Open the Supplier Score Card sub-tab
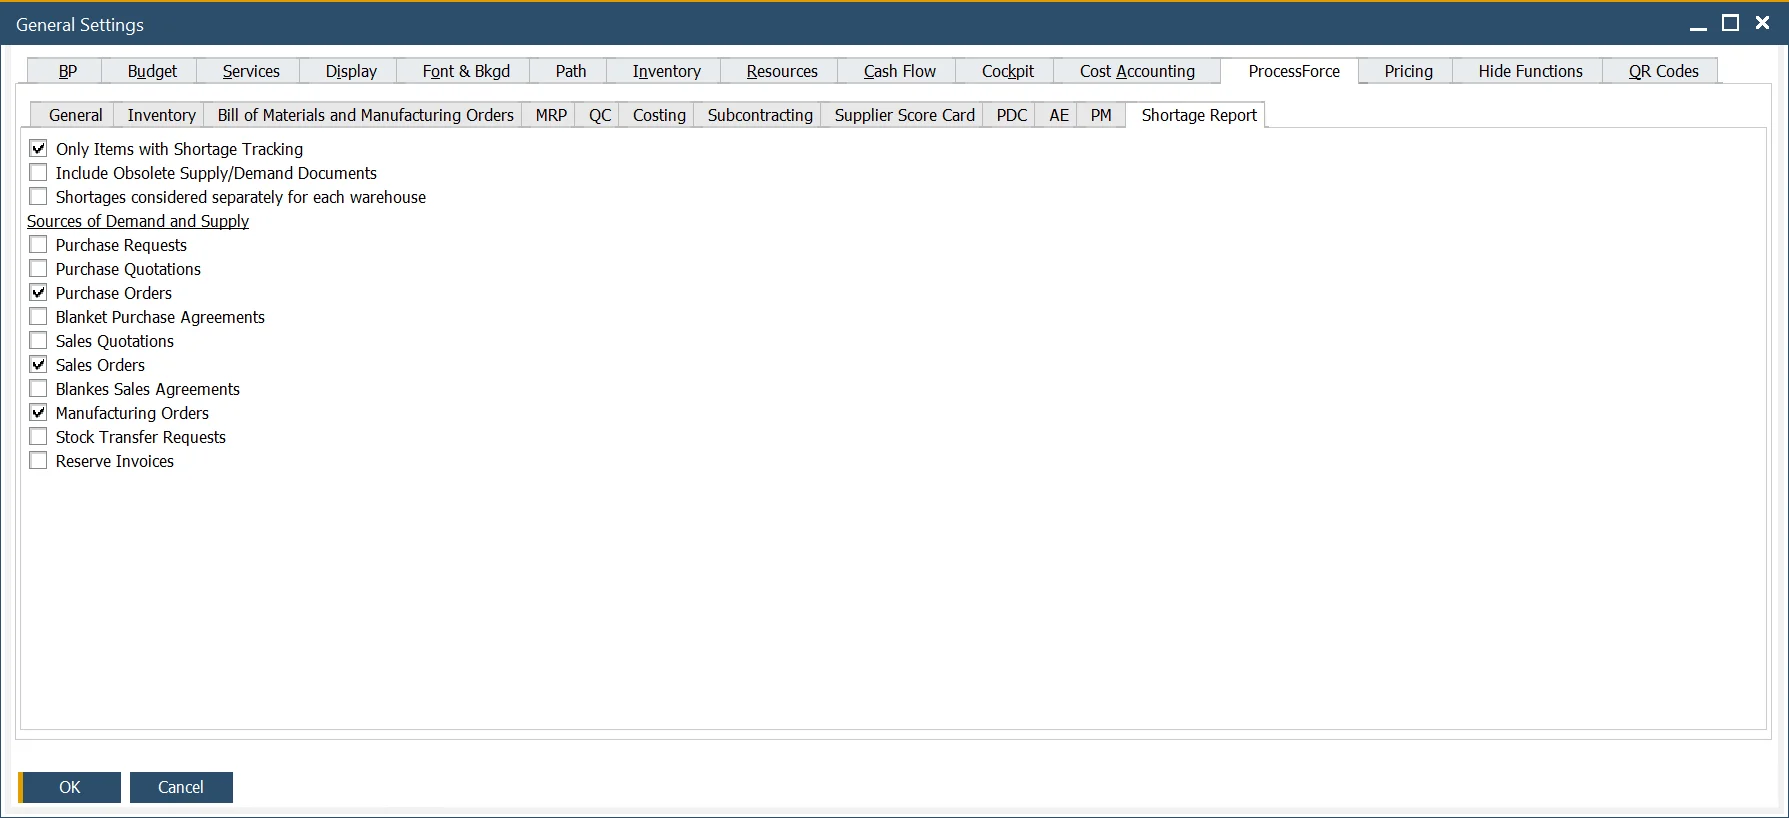Image resolution: width=1789 pixels, height=818 pixels. 904,115
